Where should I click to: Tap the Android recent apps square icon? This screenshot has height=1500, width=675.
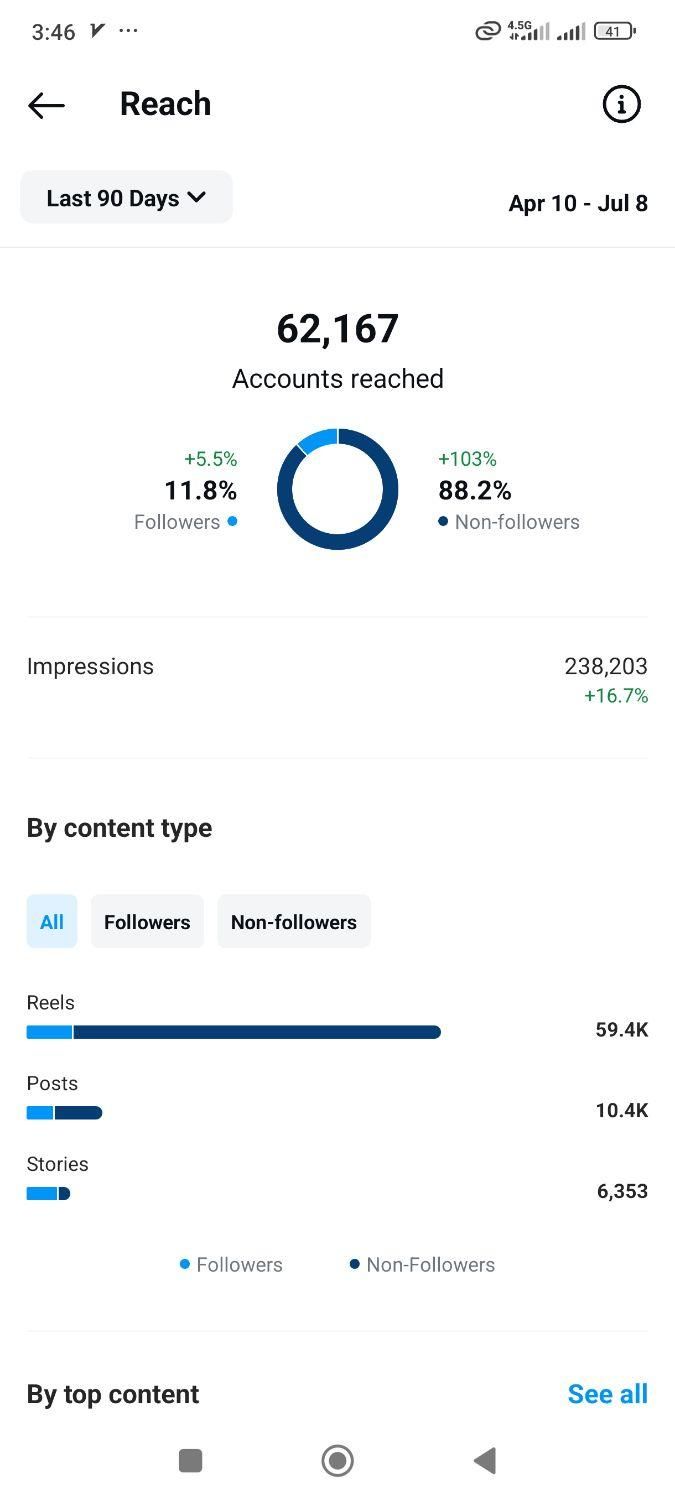[190, 1461]
